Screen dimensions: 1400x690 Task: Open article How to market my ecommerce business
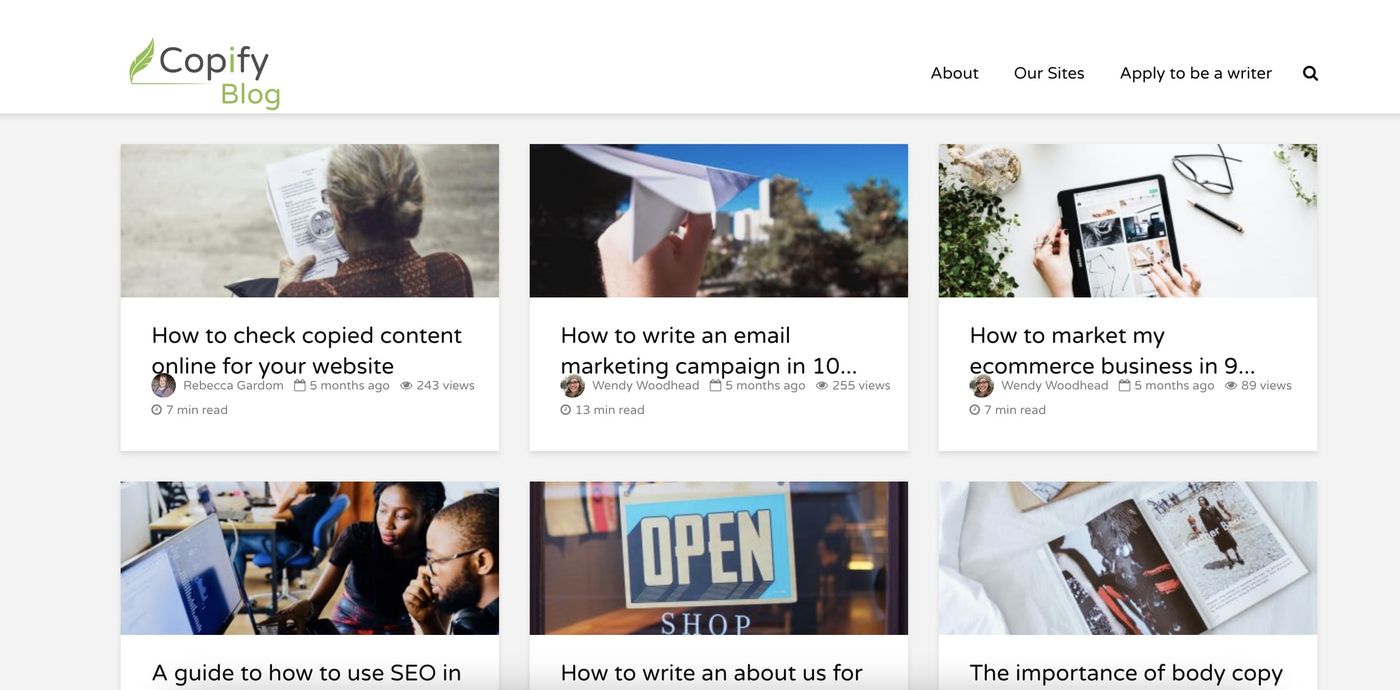(x=1112, y=350)
